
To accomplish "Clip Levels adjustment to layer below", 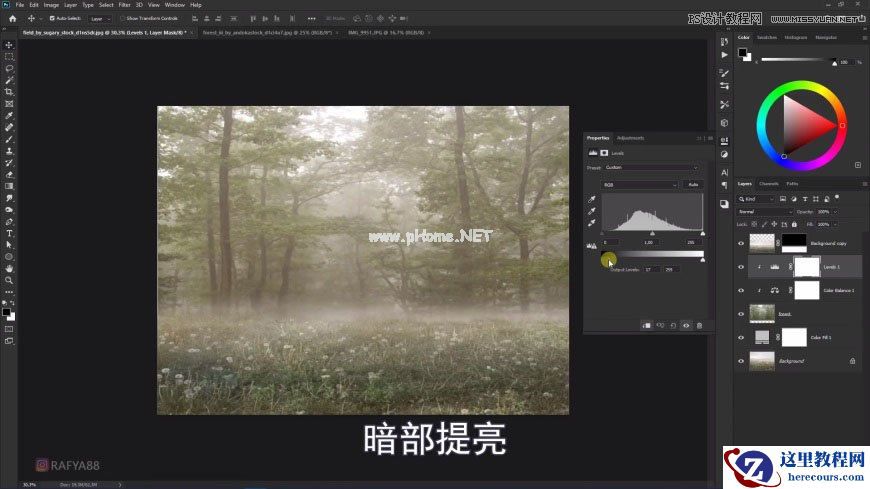I will click(646, 325).
